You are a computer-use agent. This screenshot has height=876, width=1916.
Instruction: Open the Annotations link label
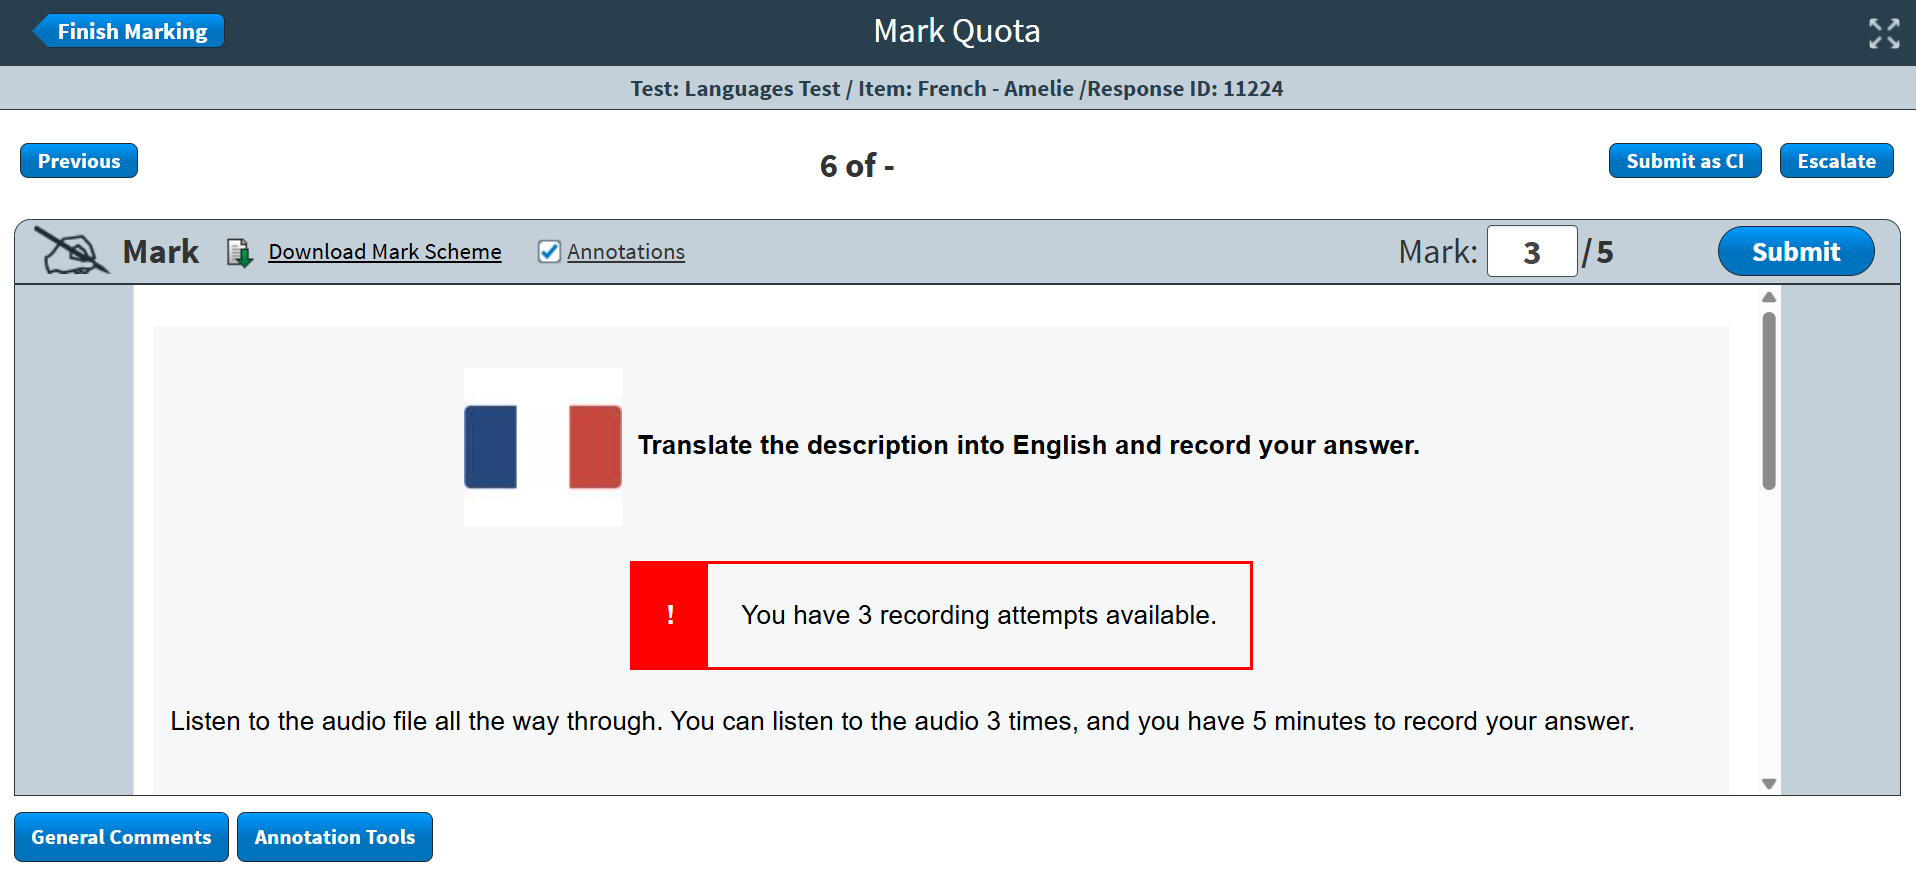coord(626,252)
